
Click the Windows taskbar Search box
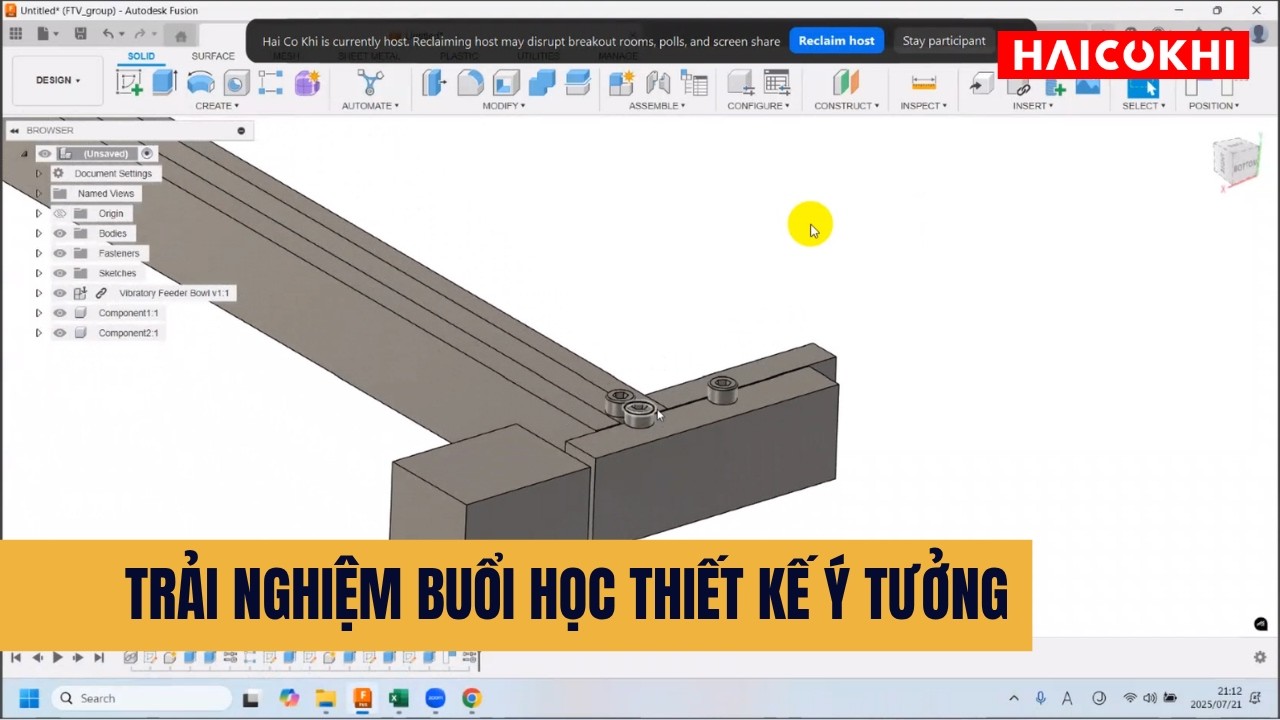(x=141, y=698)
